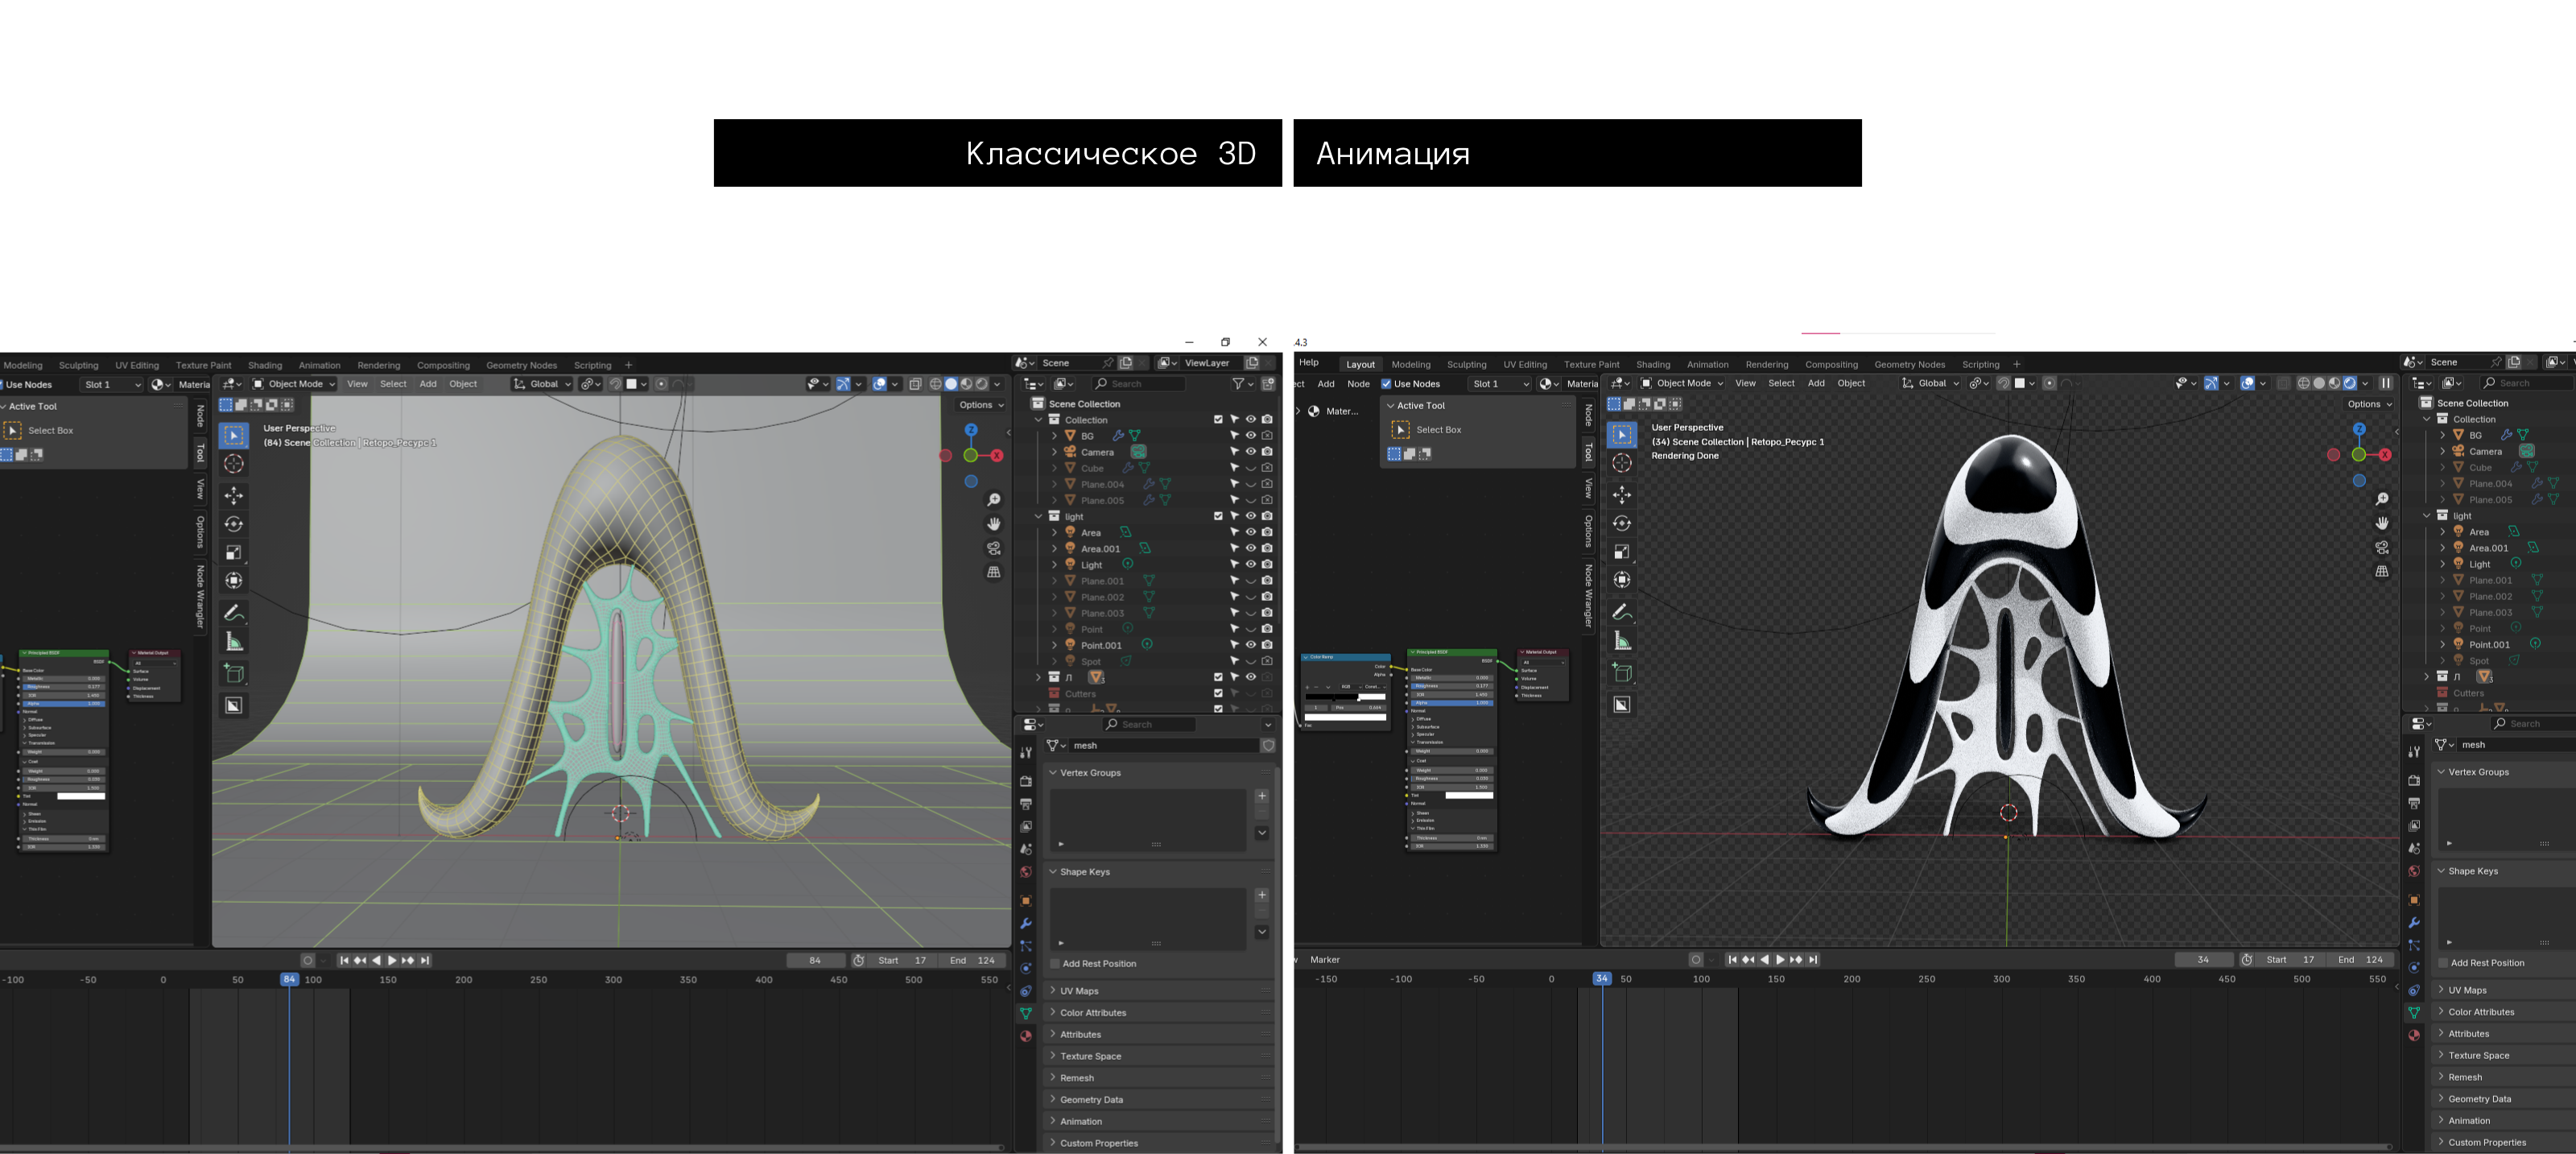This screenshot has height=1154, width=2576.
Task: Hide Camera object in left outliner
Action: tap(1250, 452)
